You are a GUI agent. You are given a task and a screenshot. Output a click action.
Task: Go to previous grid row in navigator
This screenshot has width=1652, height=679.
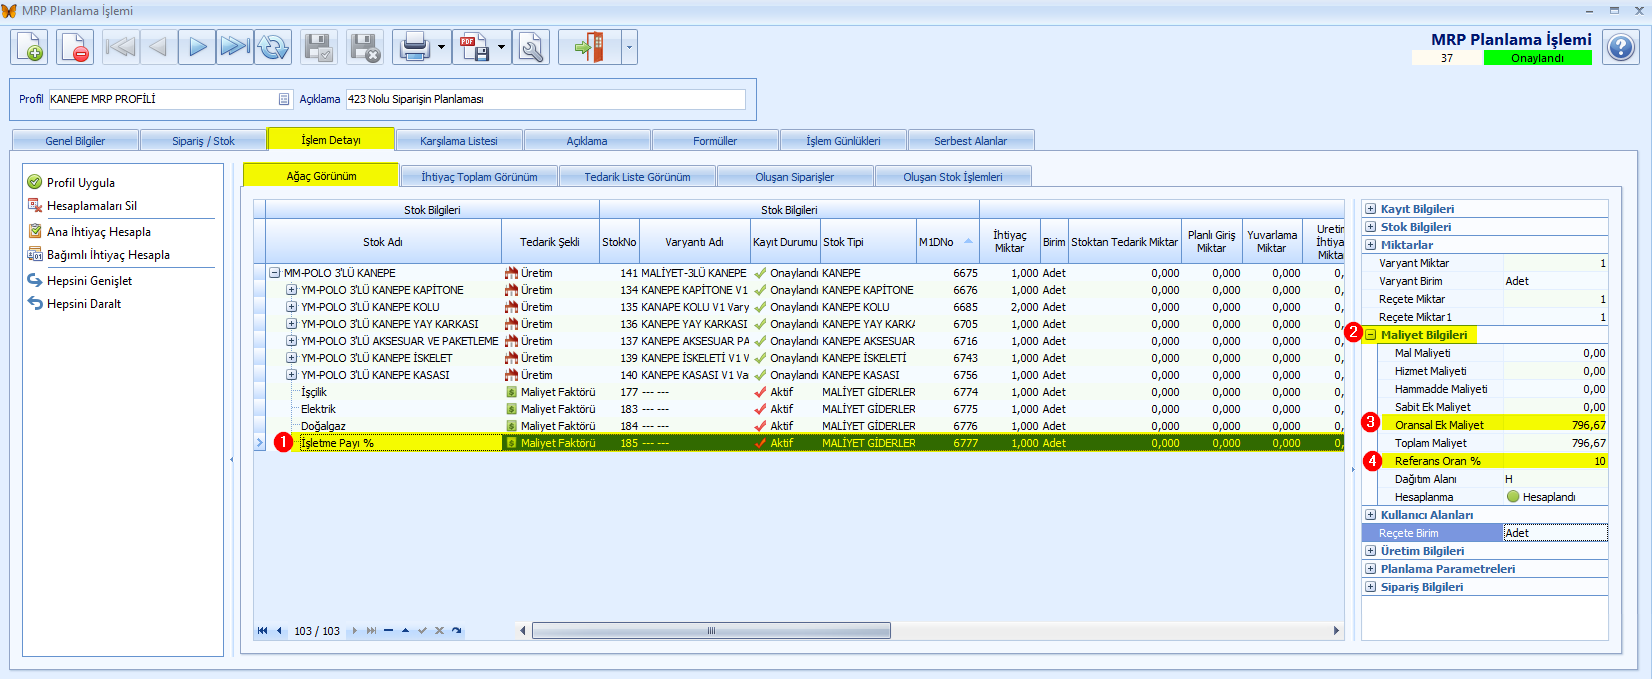(279, 631)
